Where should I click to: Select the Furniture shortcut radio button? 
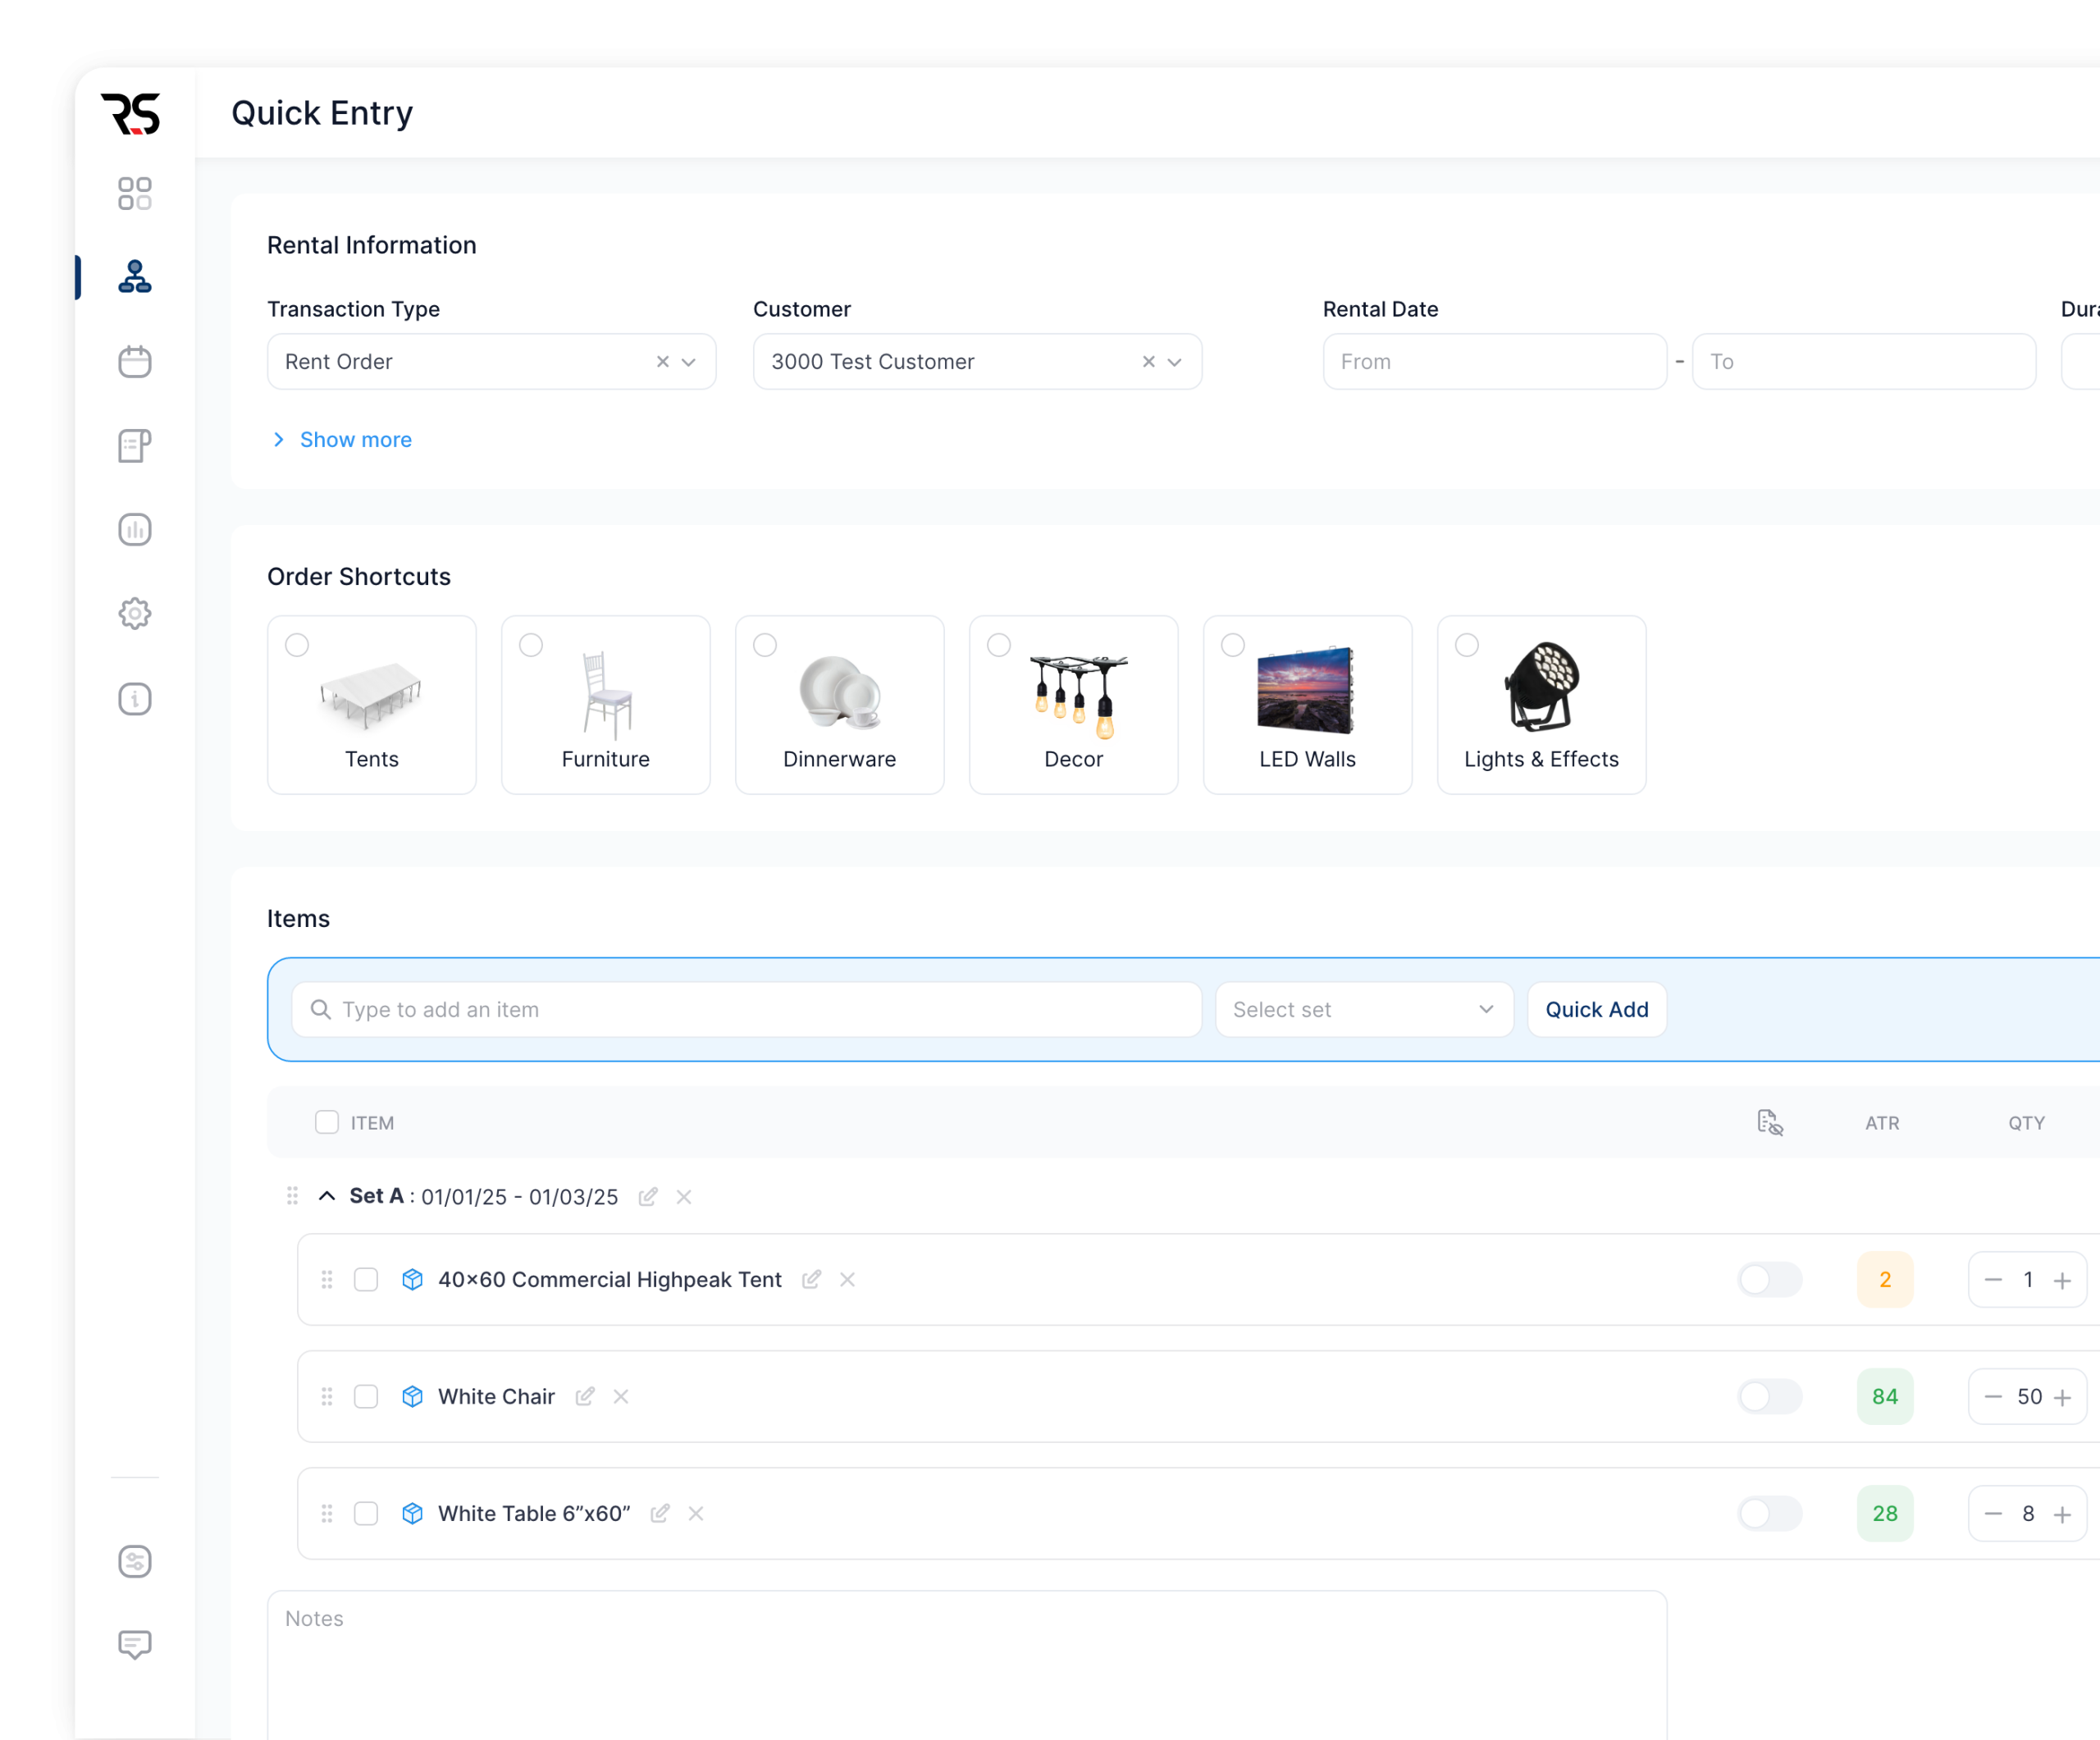point(531,645)
